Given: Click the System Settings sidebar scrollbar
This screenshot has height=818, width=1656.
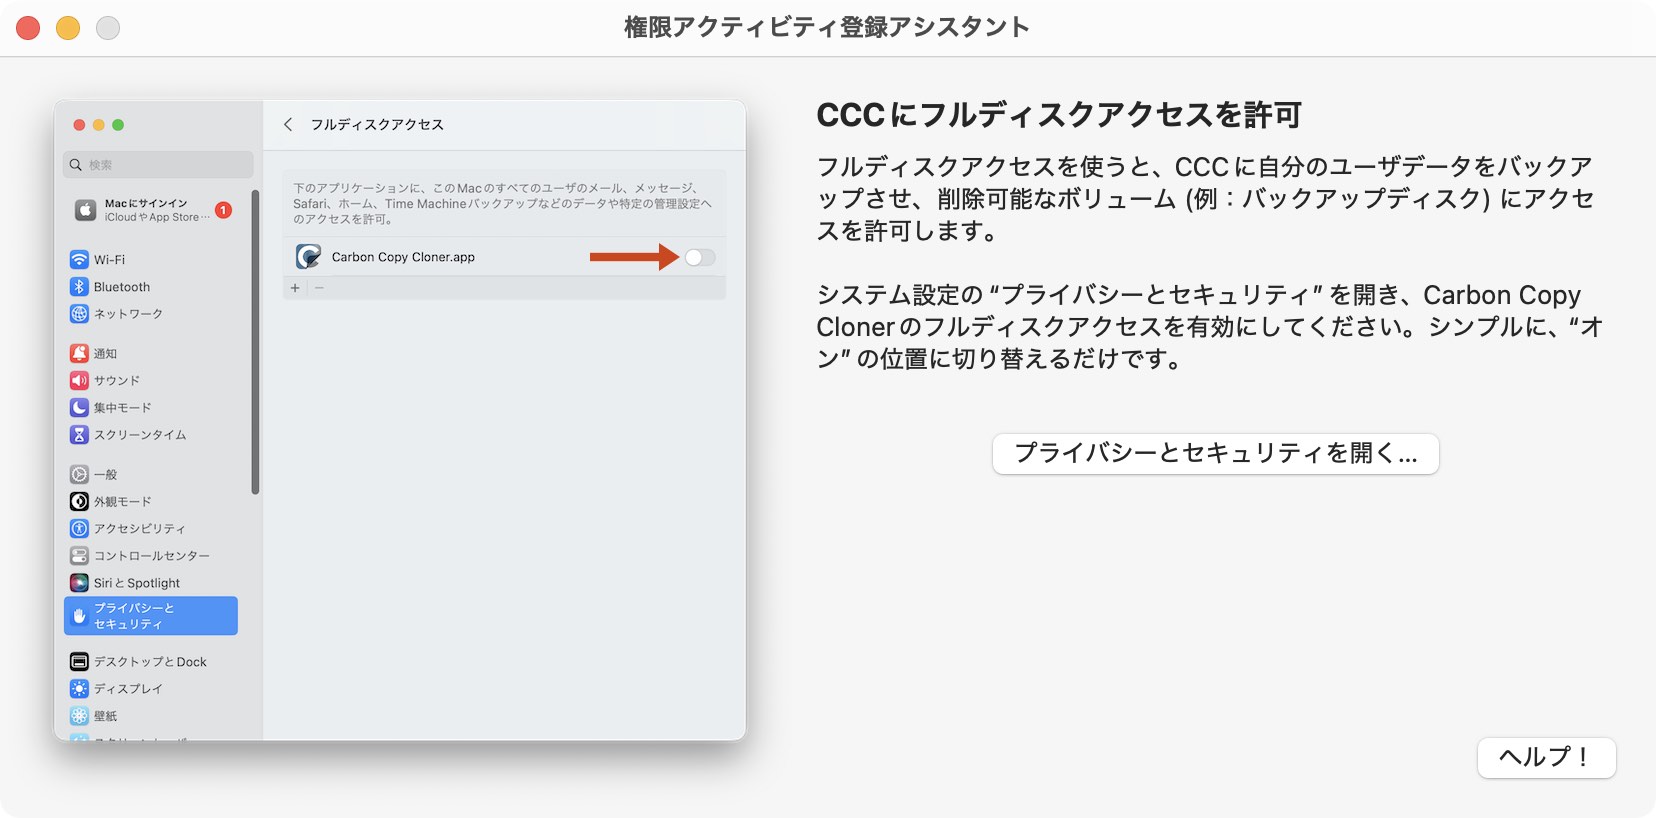Looking at the screenshot, I should pyautogui.click(x=255, y=342).
